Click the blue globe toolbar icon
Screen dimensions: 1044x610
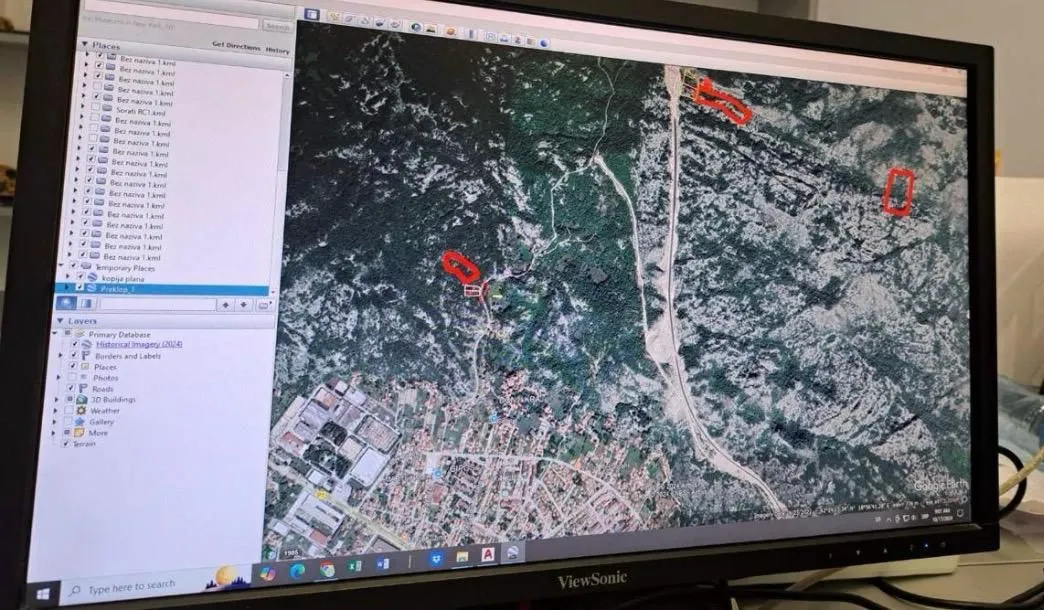[x=543, y=43]
